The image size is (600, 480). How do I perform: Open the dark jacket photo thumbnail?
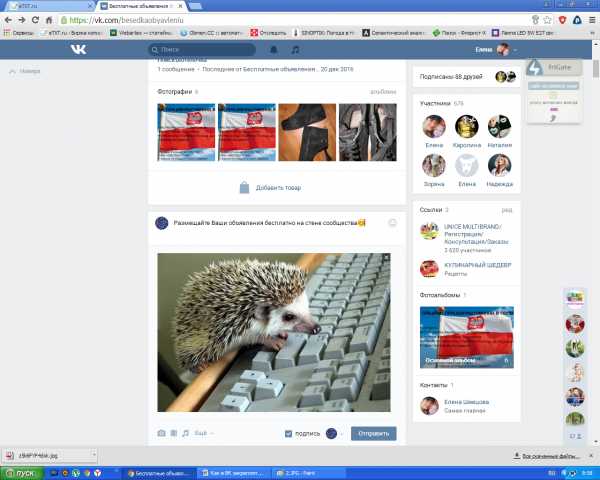(x=368, y=132)
